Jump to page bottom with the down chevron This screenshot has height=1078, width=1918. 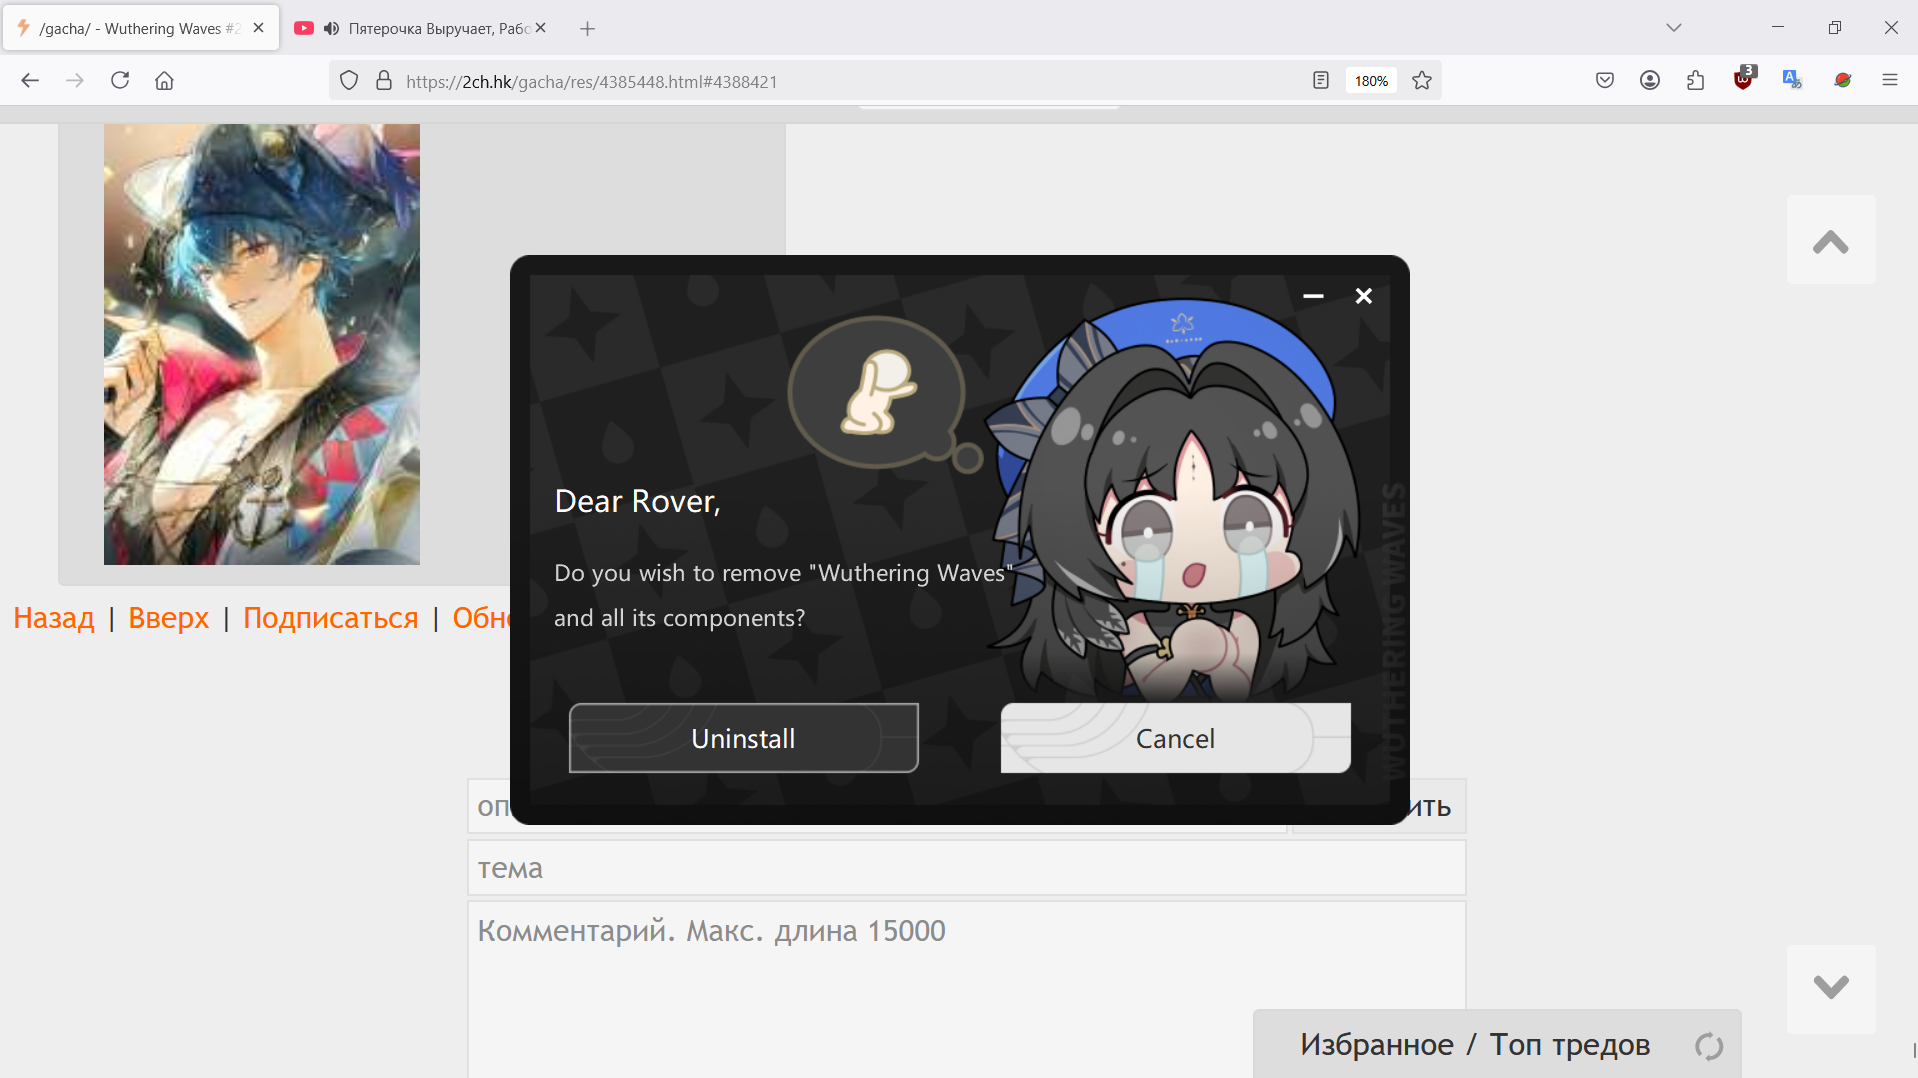(1831, 988)
